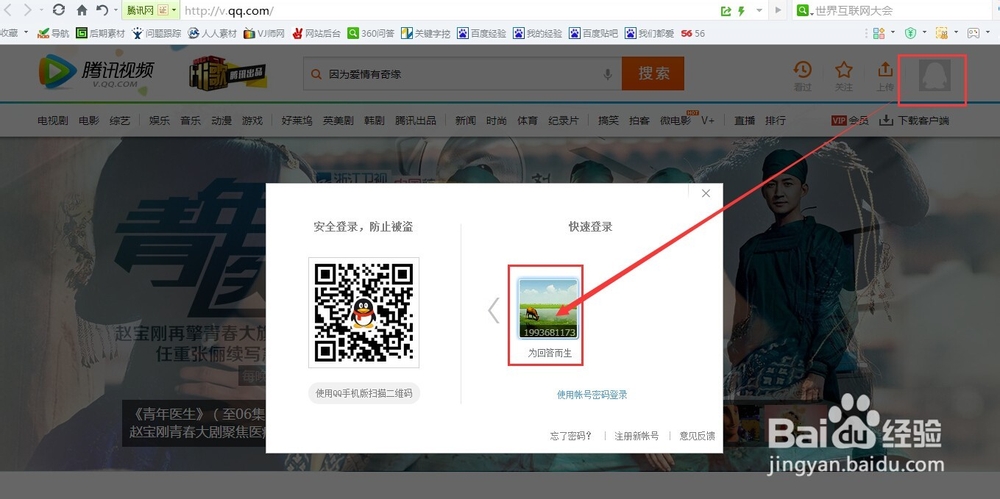
Task: Open the 百度经验 bookmark
Action: [482, 33]
